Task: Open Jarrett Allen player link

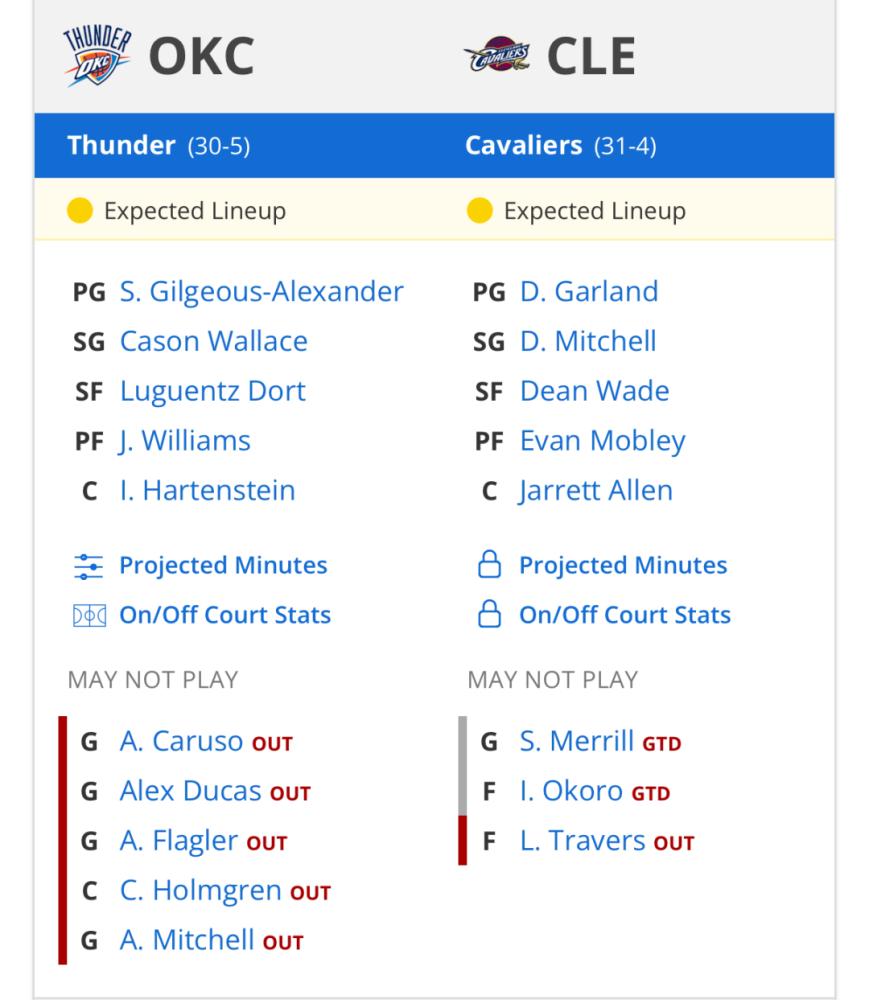Action: (596, 491)
